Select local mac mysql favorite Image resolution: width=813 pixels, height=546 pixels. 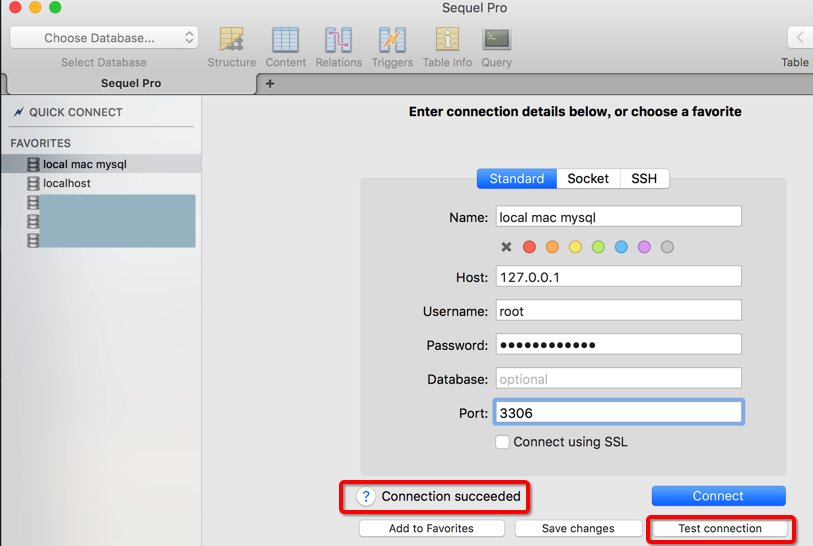(101, 164)
